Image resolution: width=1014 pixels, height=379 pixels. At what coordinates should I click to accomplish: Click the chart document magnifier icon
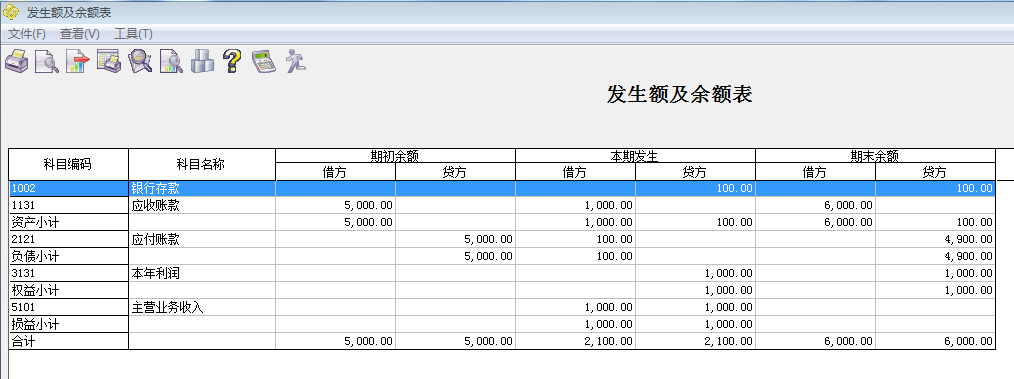171,61
